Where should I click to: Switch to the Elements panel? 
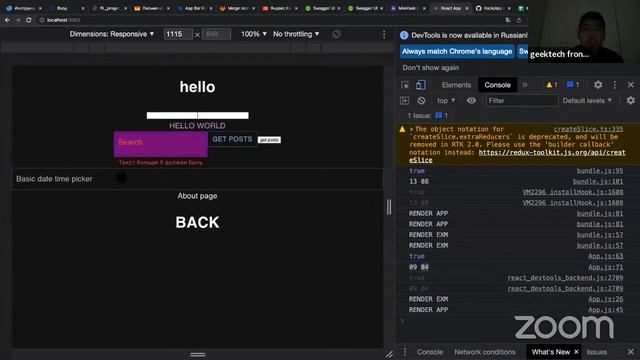[x=456, y=85]
